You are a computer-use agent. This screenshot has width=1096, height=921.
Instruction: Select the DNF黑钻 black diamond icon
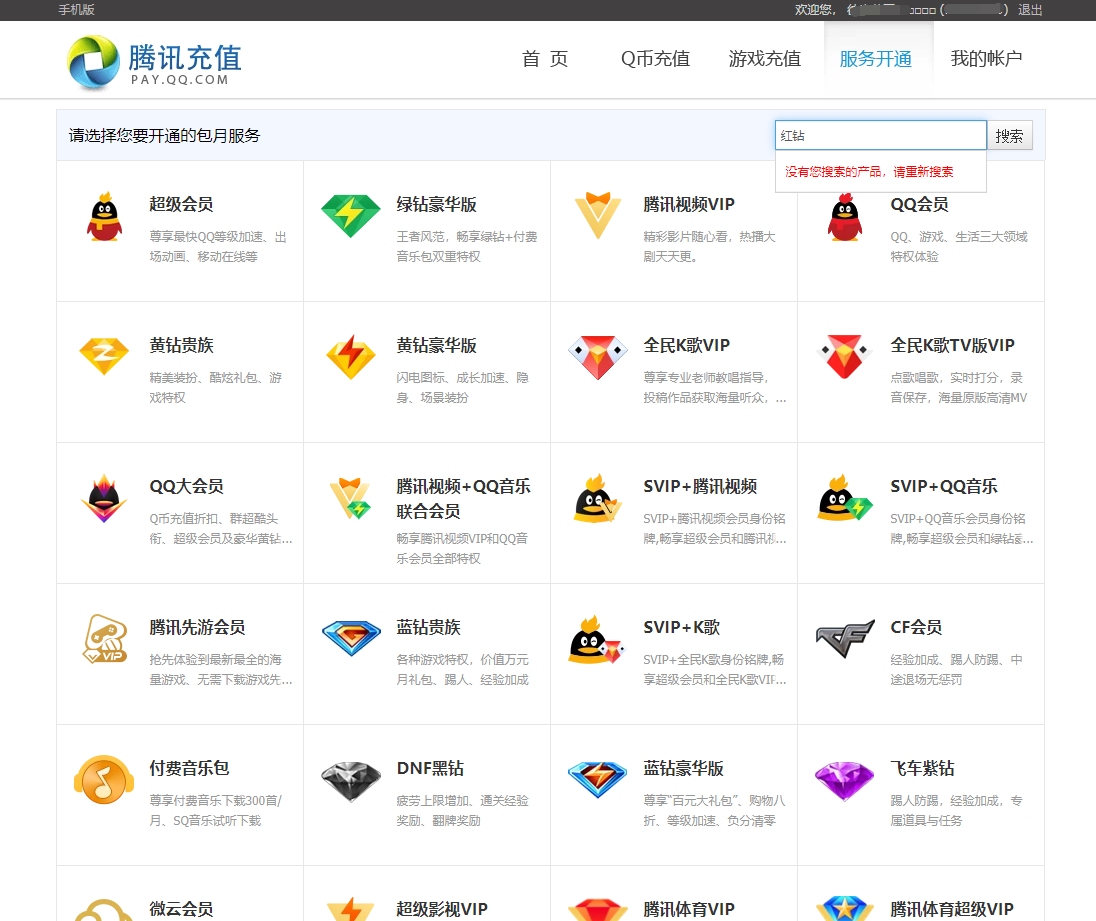pos(351,782)
